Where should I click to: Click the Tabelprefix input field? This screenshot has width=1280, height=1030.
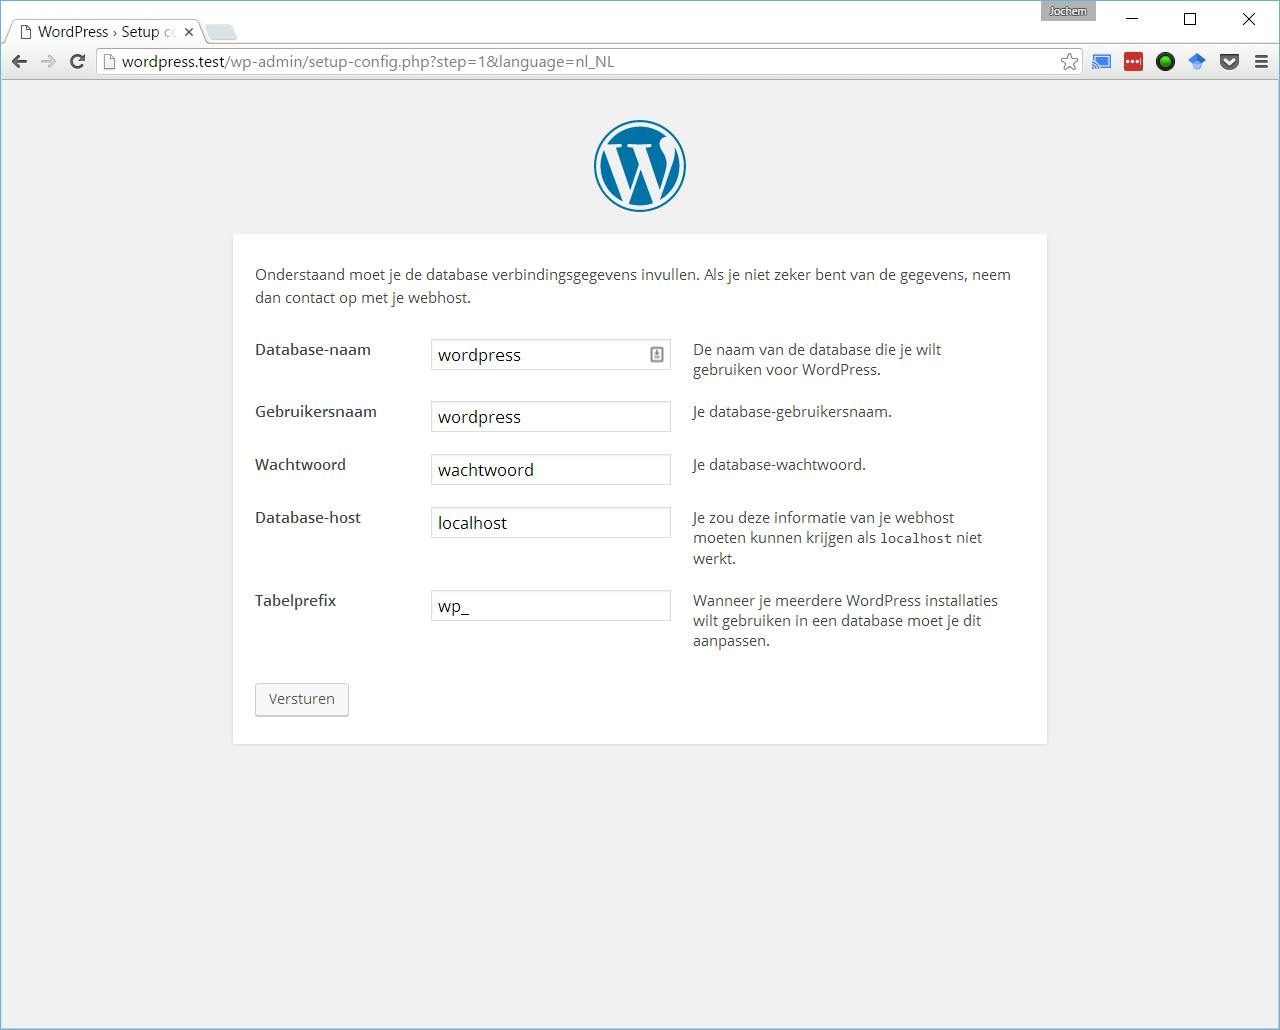pyautogui.click(x=551, y=606)
